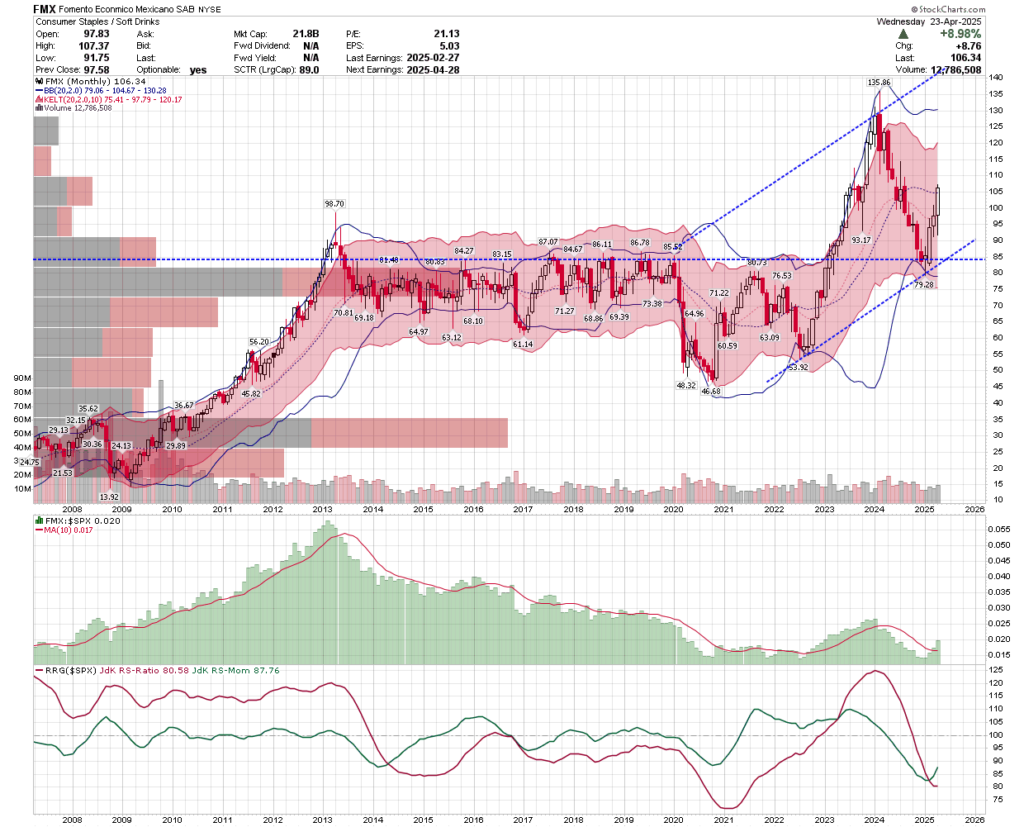Viewport: 1024px width, 827px height.
Task: Expand the FMX (Monthly) legend entry
Action: click(95, 83)
